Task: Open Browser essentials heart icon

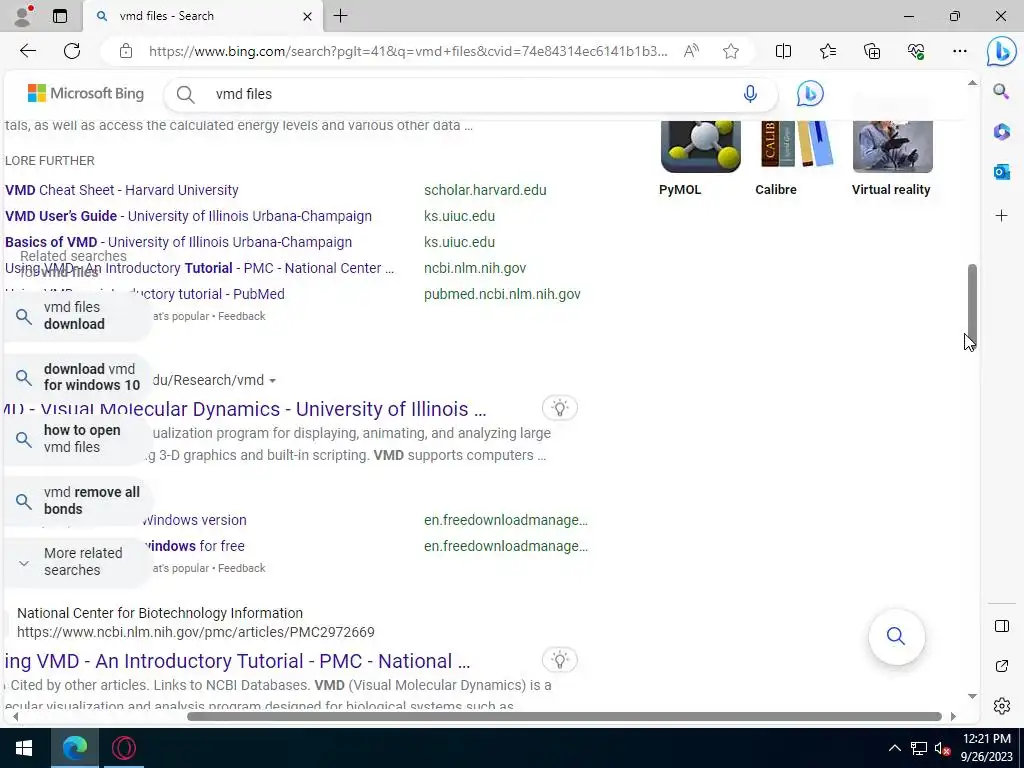Action: pyautogui.click(x=916, y=51)
